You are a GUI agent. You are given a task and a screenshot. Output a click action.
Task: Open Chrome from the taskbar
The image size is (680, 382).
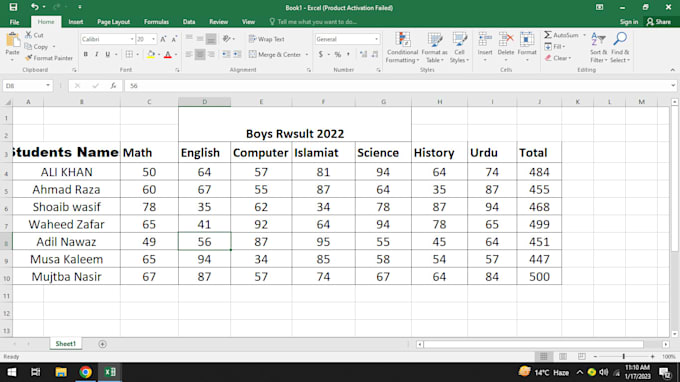point(85,372)
